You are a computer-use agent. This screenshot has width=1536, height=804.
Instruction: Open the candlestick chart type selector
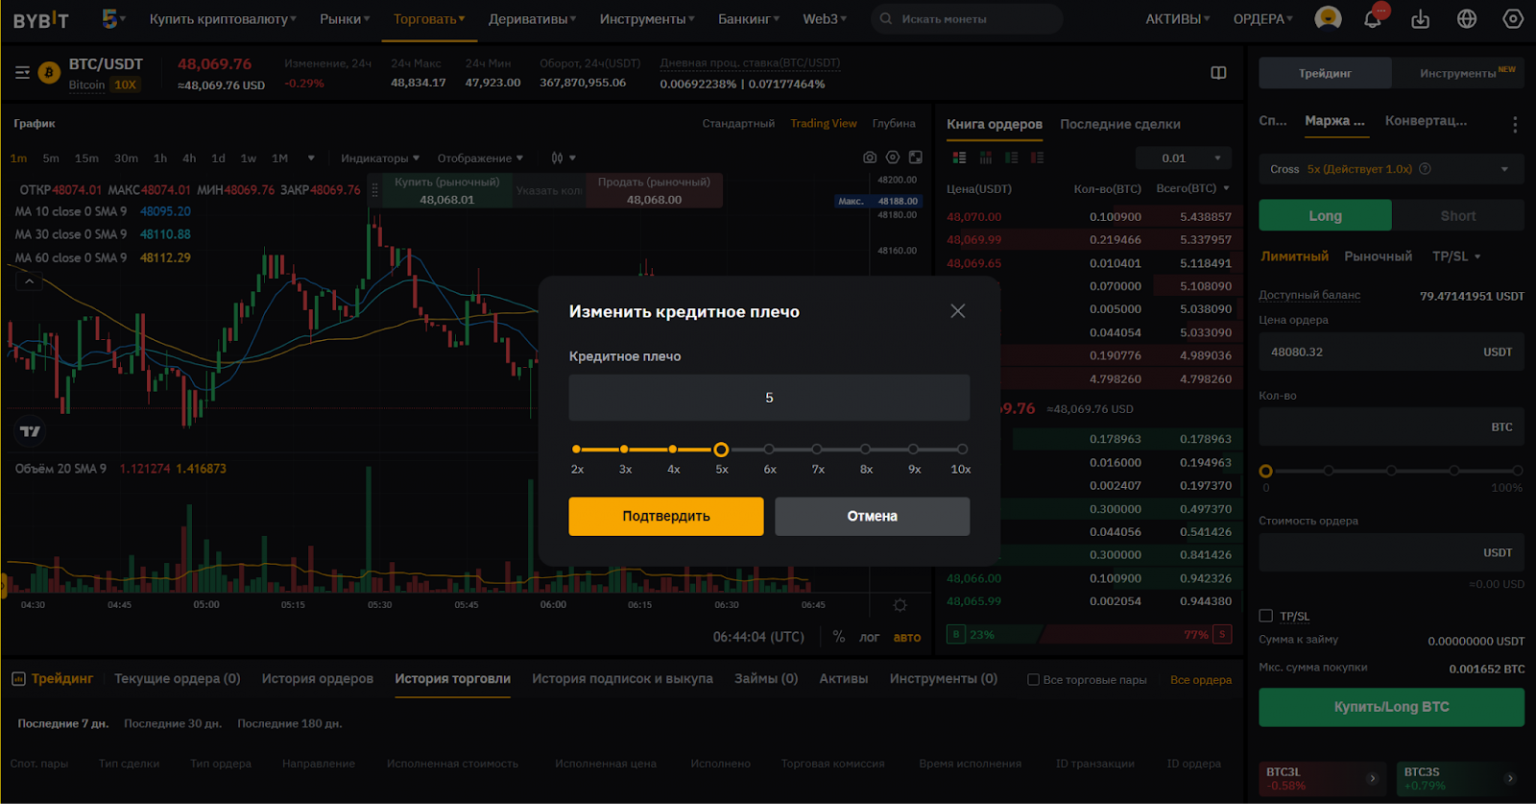pyautogui.click(x=563, y=158)
